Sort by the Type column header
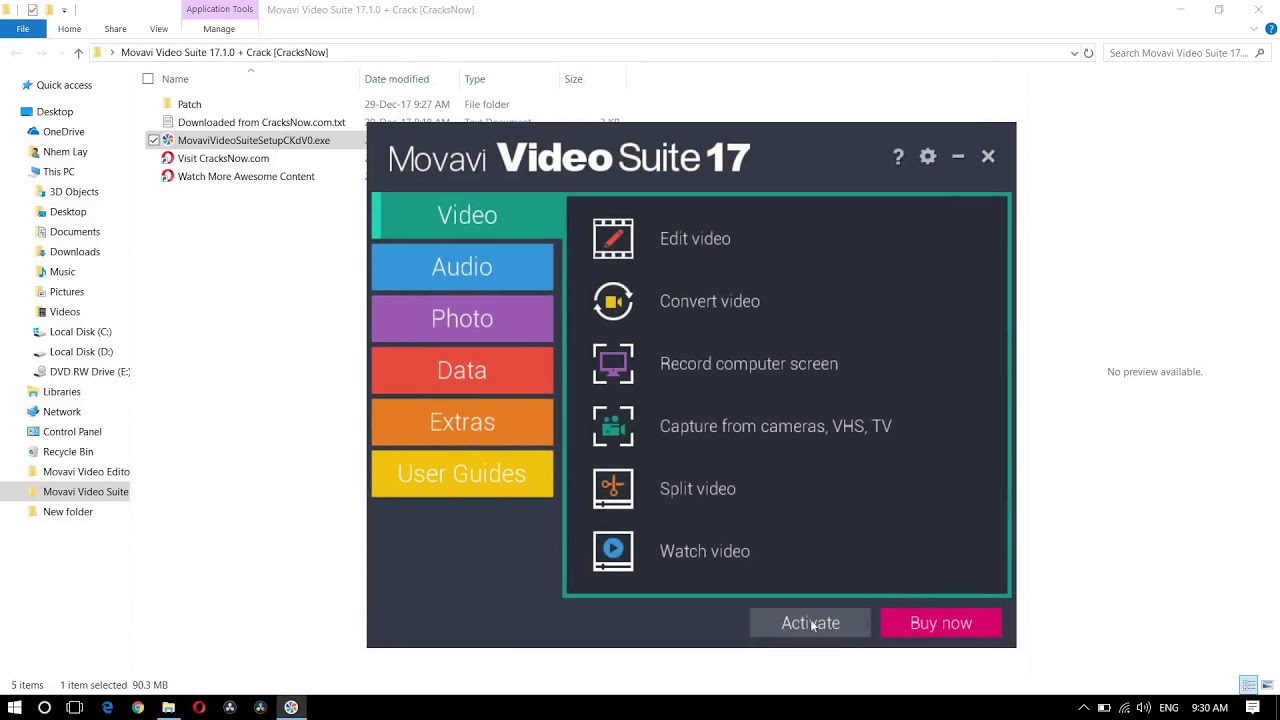Viewport: 1280px width, 720px height. coord(475,79)
